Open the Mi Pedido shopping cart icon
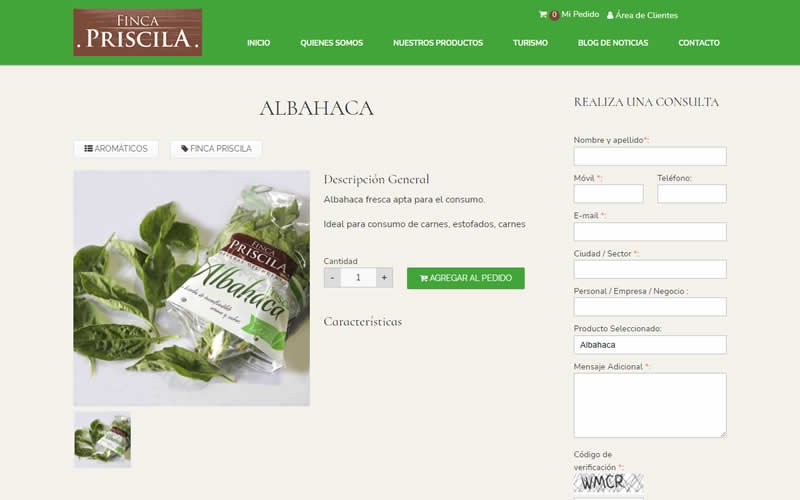 point(542,15)
